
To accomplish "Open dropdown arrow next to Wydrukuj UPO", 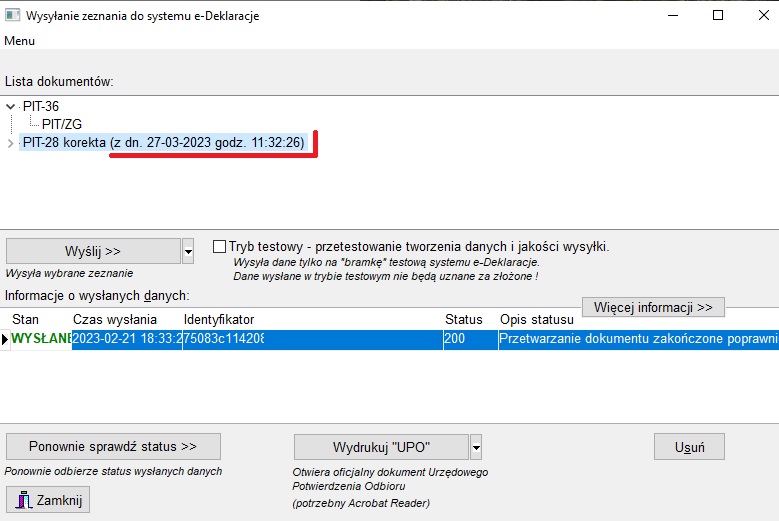I will [476, 447].
